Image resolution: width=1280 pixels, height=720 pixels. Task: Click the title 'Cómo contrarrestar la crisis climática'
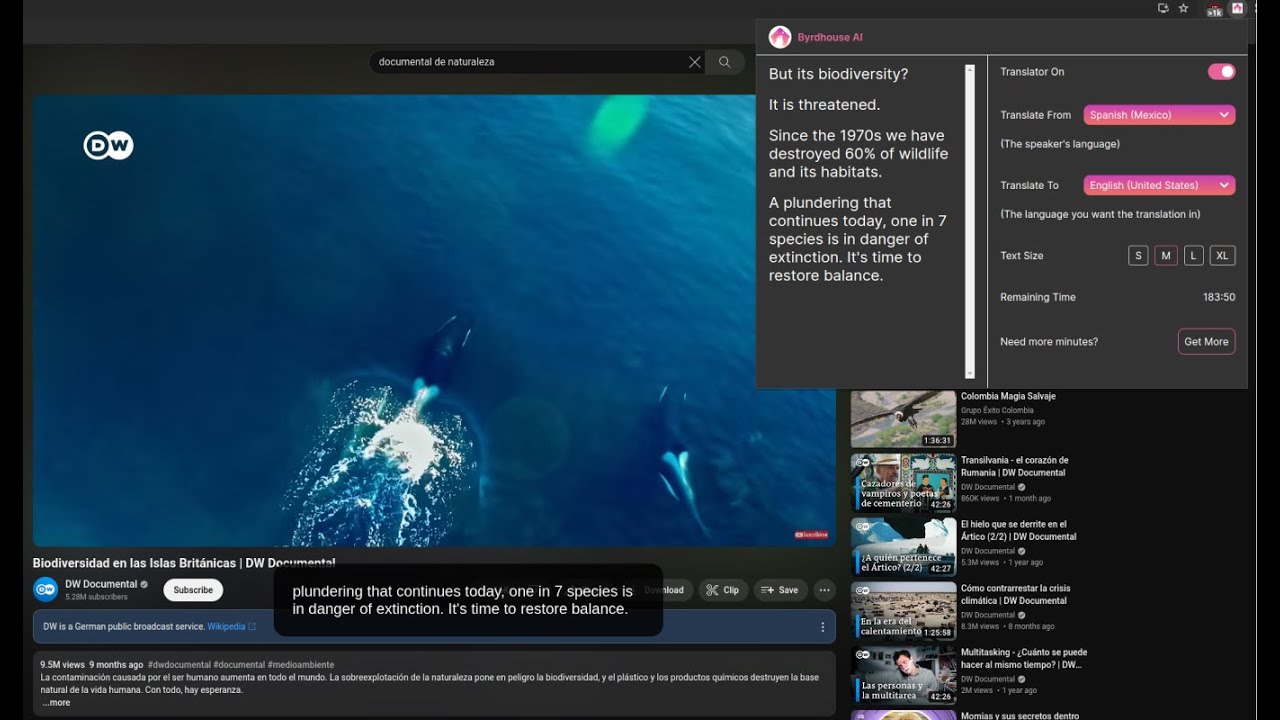[x=1015, y=595]
